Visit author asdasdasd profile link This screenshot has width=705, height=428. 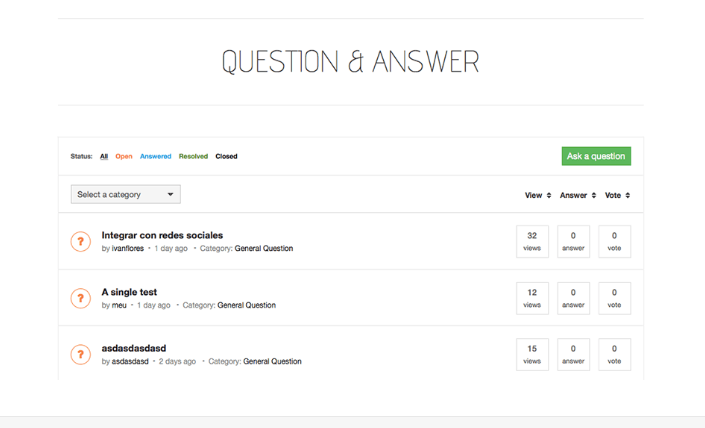(130, 361)
